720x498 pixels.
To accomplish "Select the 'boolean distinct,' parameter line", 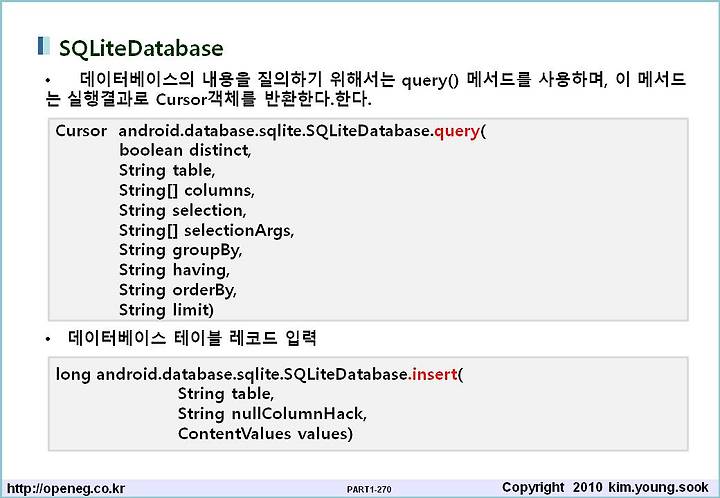I will (185, 151).
